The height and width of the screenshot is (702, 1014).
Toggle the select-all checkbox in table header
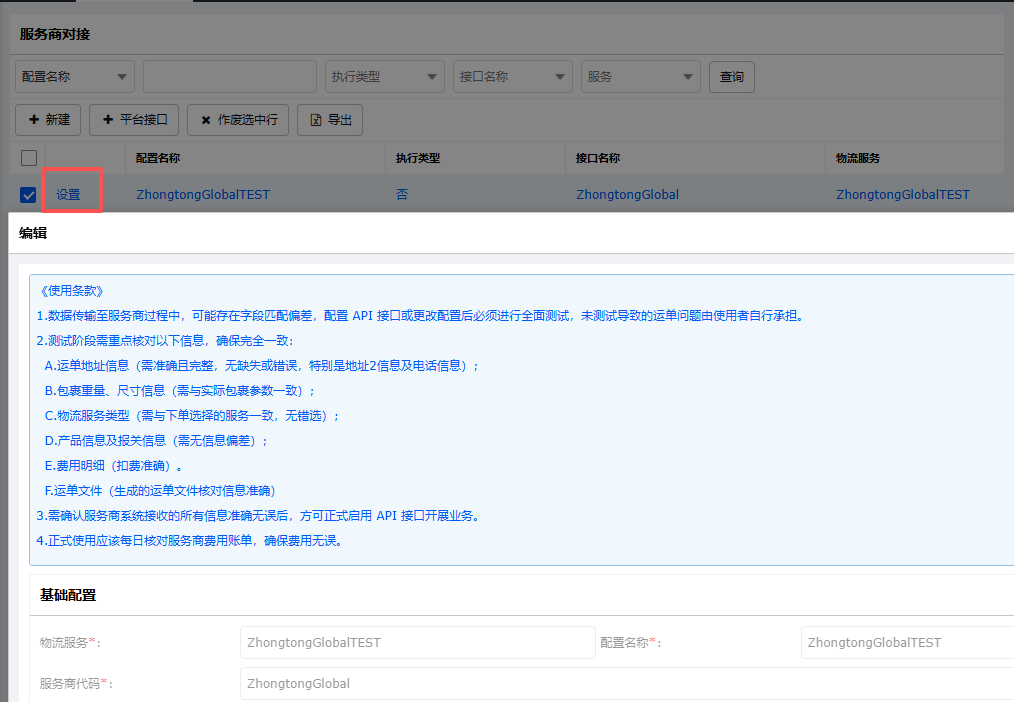coord(29,158)
